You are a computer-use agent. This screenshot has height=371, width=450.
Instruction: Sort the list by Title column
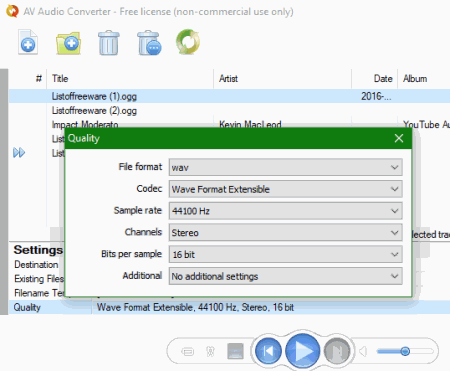130,79
